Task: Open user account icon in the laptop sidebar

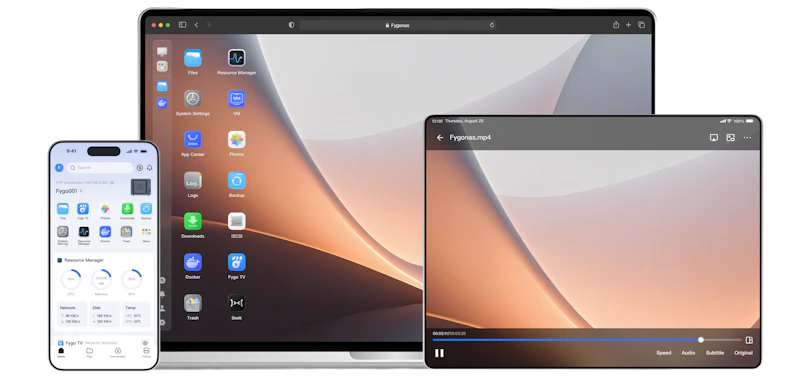Action: click(162, 308)
